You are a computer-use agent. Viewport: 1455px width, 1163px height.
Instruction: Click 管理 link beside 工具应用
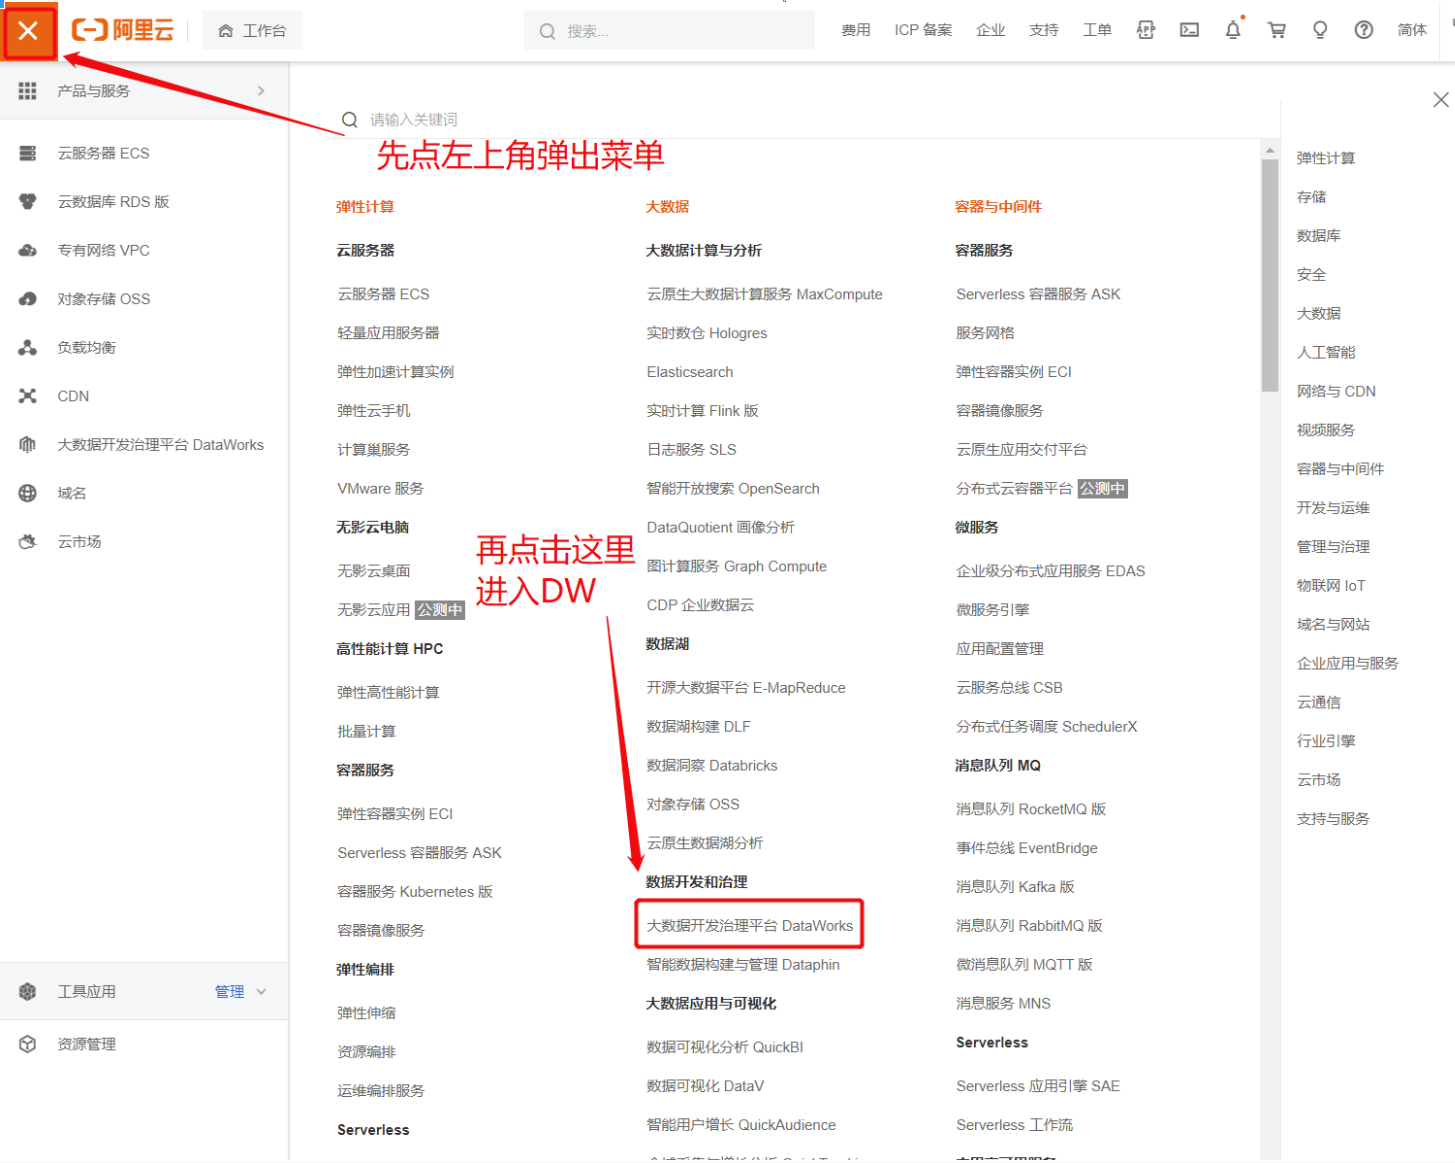coord(229,992)
